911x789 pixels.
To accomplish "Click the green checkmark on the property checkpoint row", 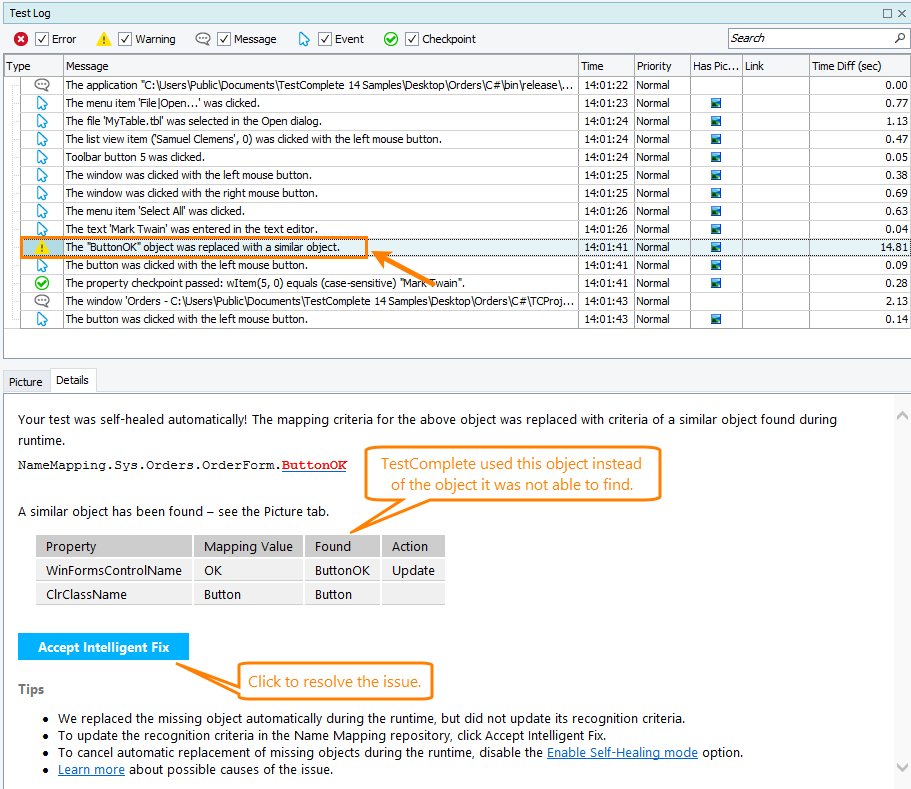I will [x=42, y=283].
